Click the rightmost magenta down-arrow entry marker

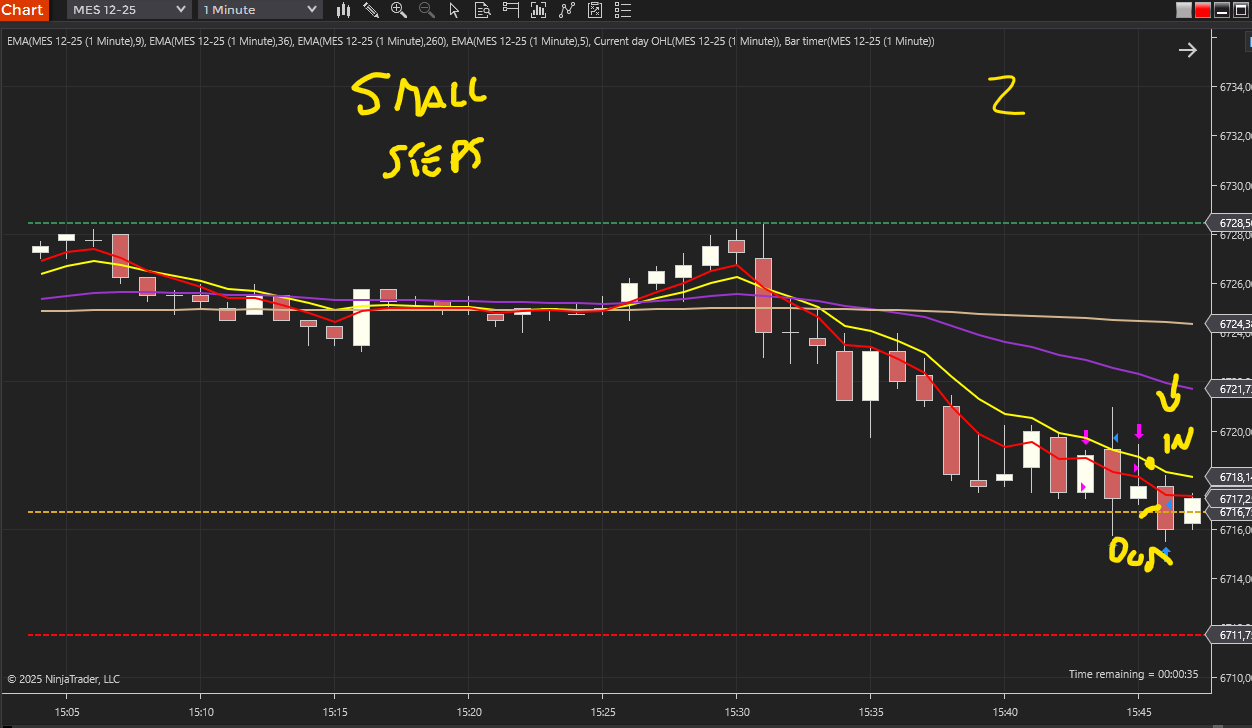[1138, 431]
